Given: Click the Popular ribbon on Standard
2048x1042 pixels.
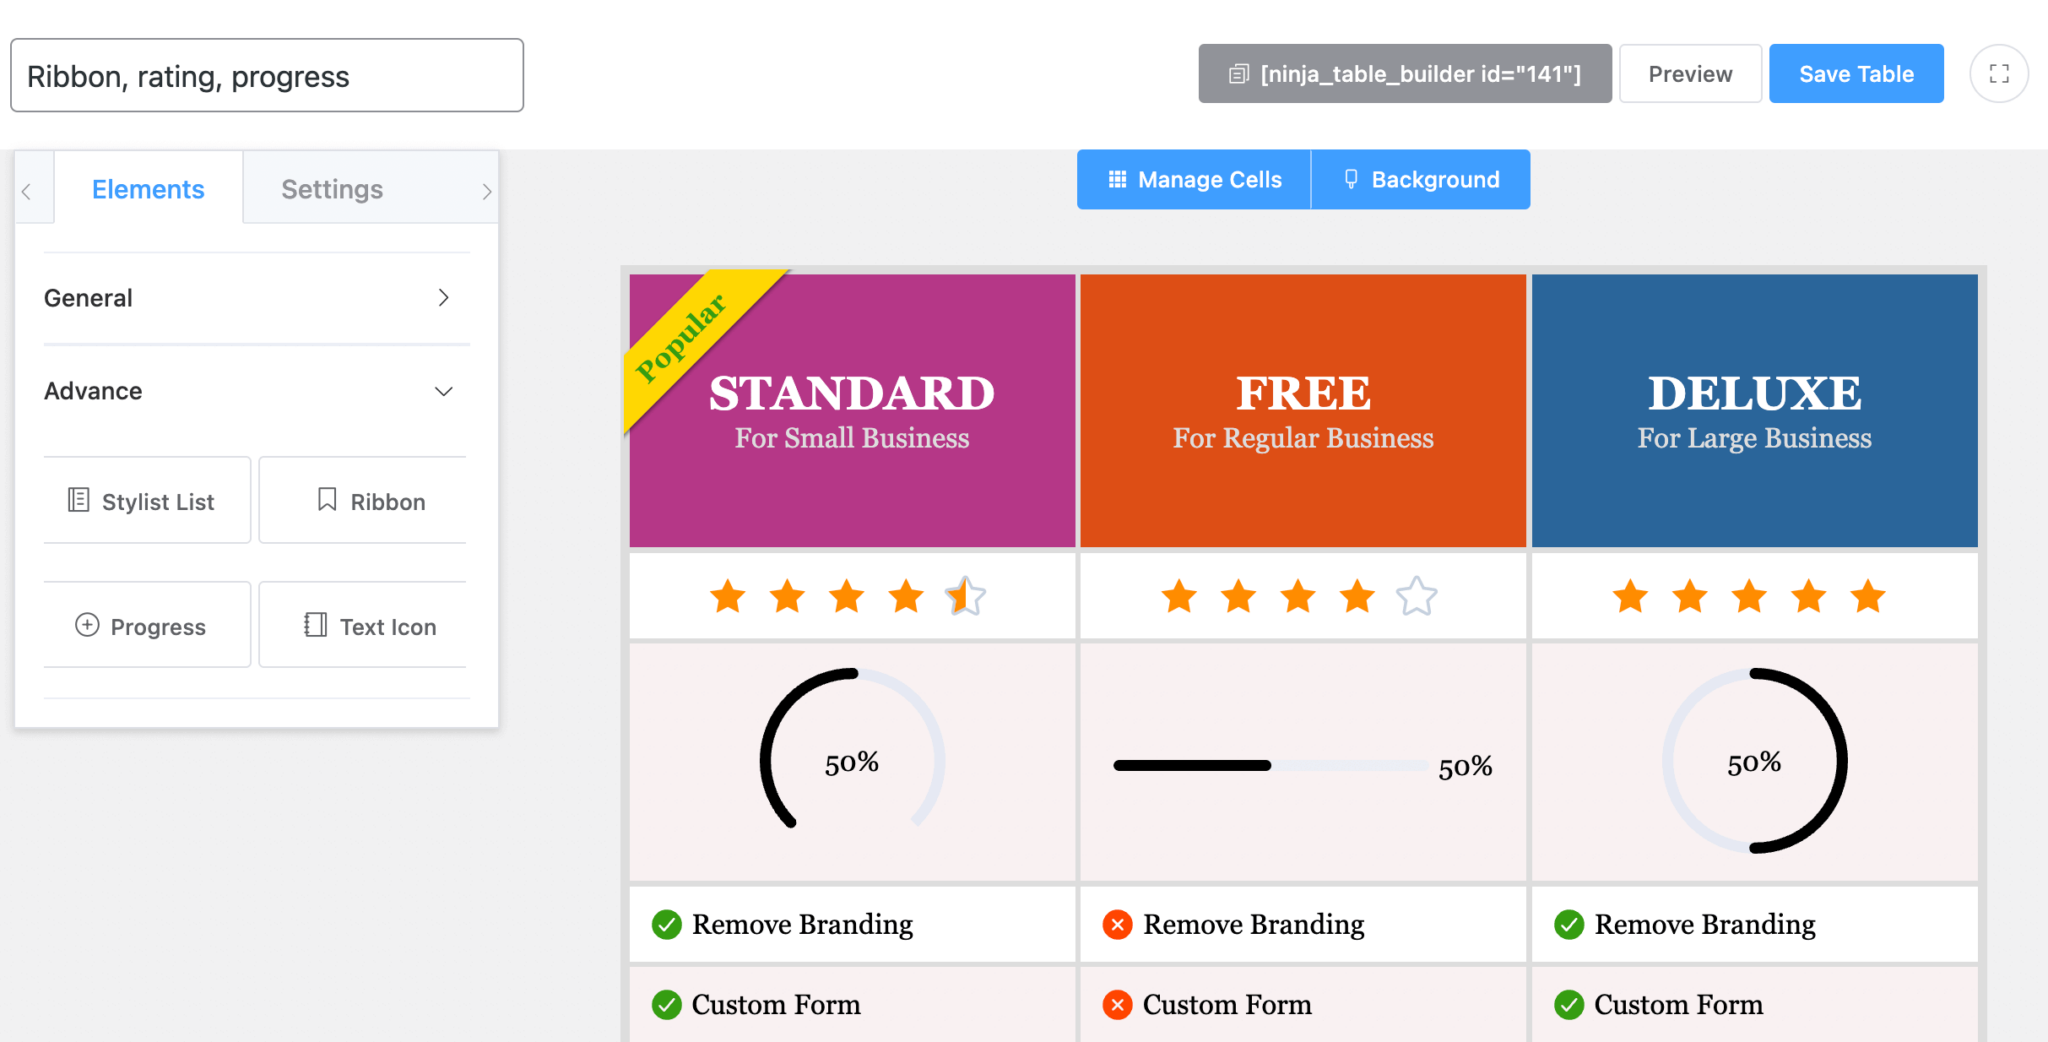Looking at the screenshot, I should (x=682, y=337).
